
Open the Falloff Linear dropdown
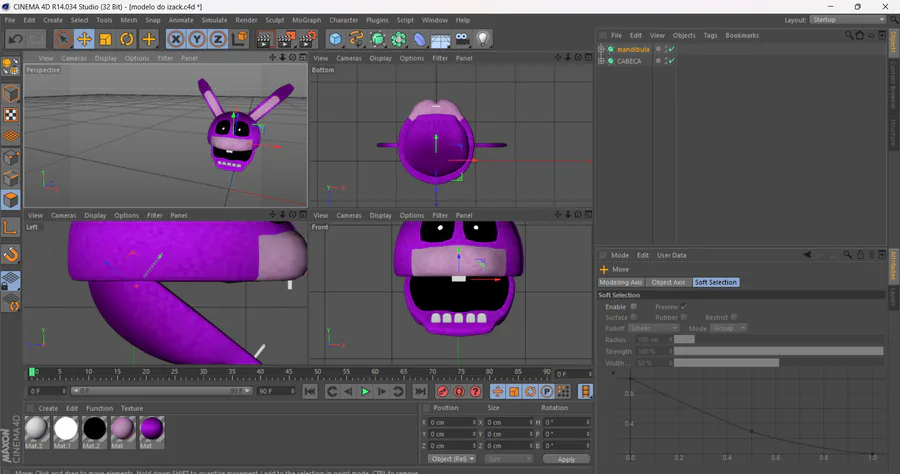coord(654,328)
